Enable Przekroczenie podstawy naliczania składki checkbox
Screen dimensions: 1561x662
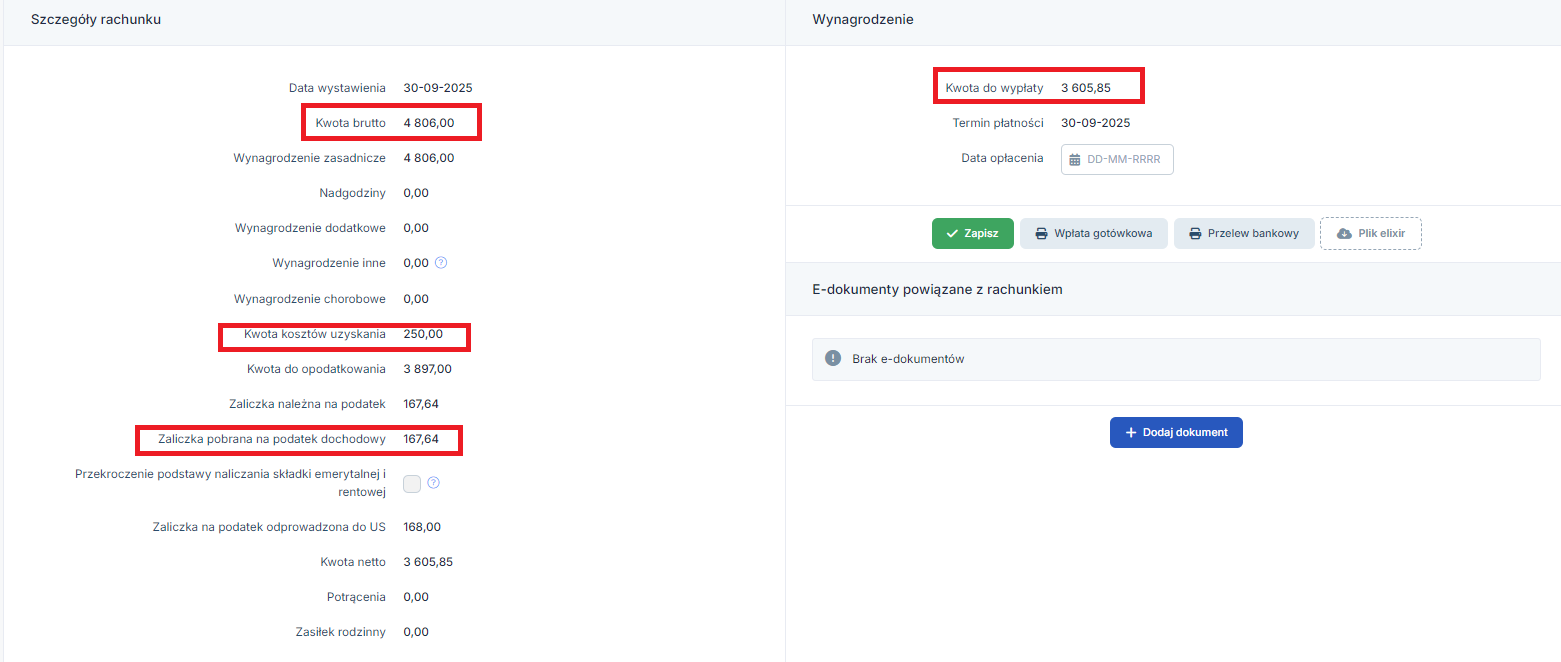[412, 484]
